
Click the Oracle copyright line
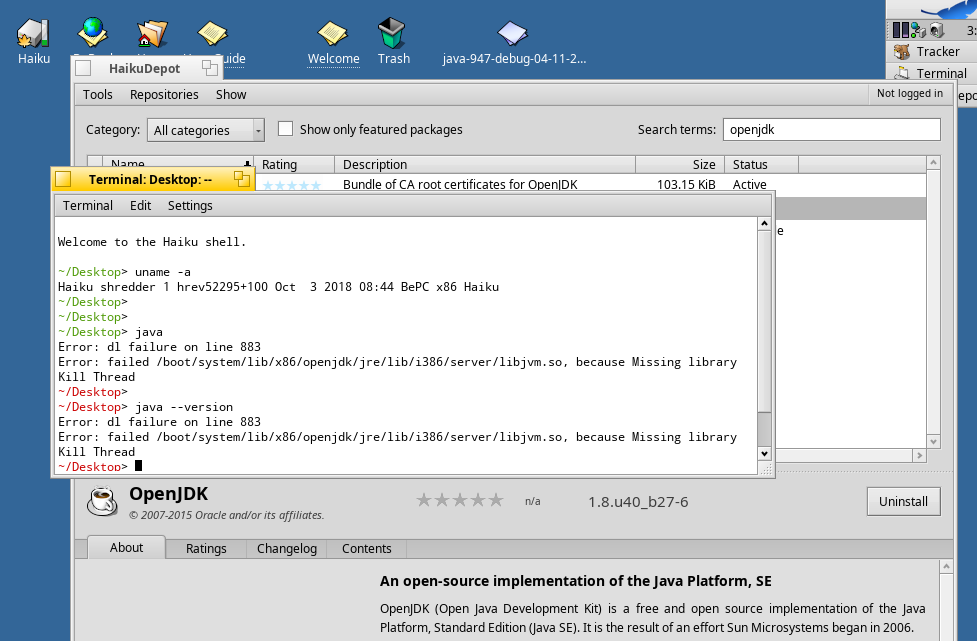(x=227, y=515)
